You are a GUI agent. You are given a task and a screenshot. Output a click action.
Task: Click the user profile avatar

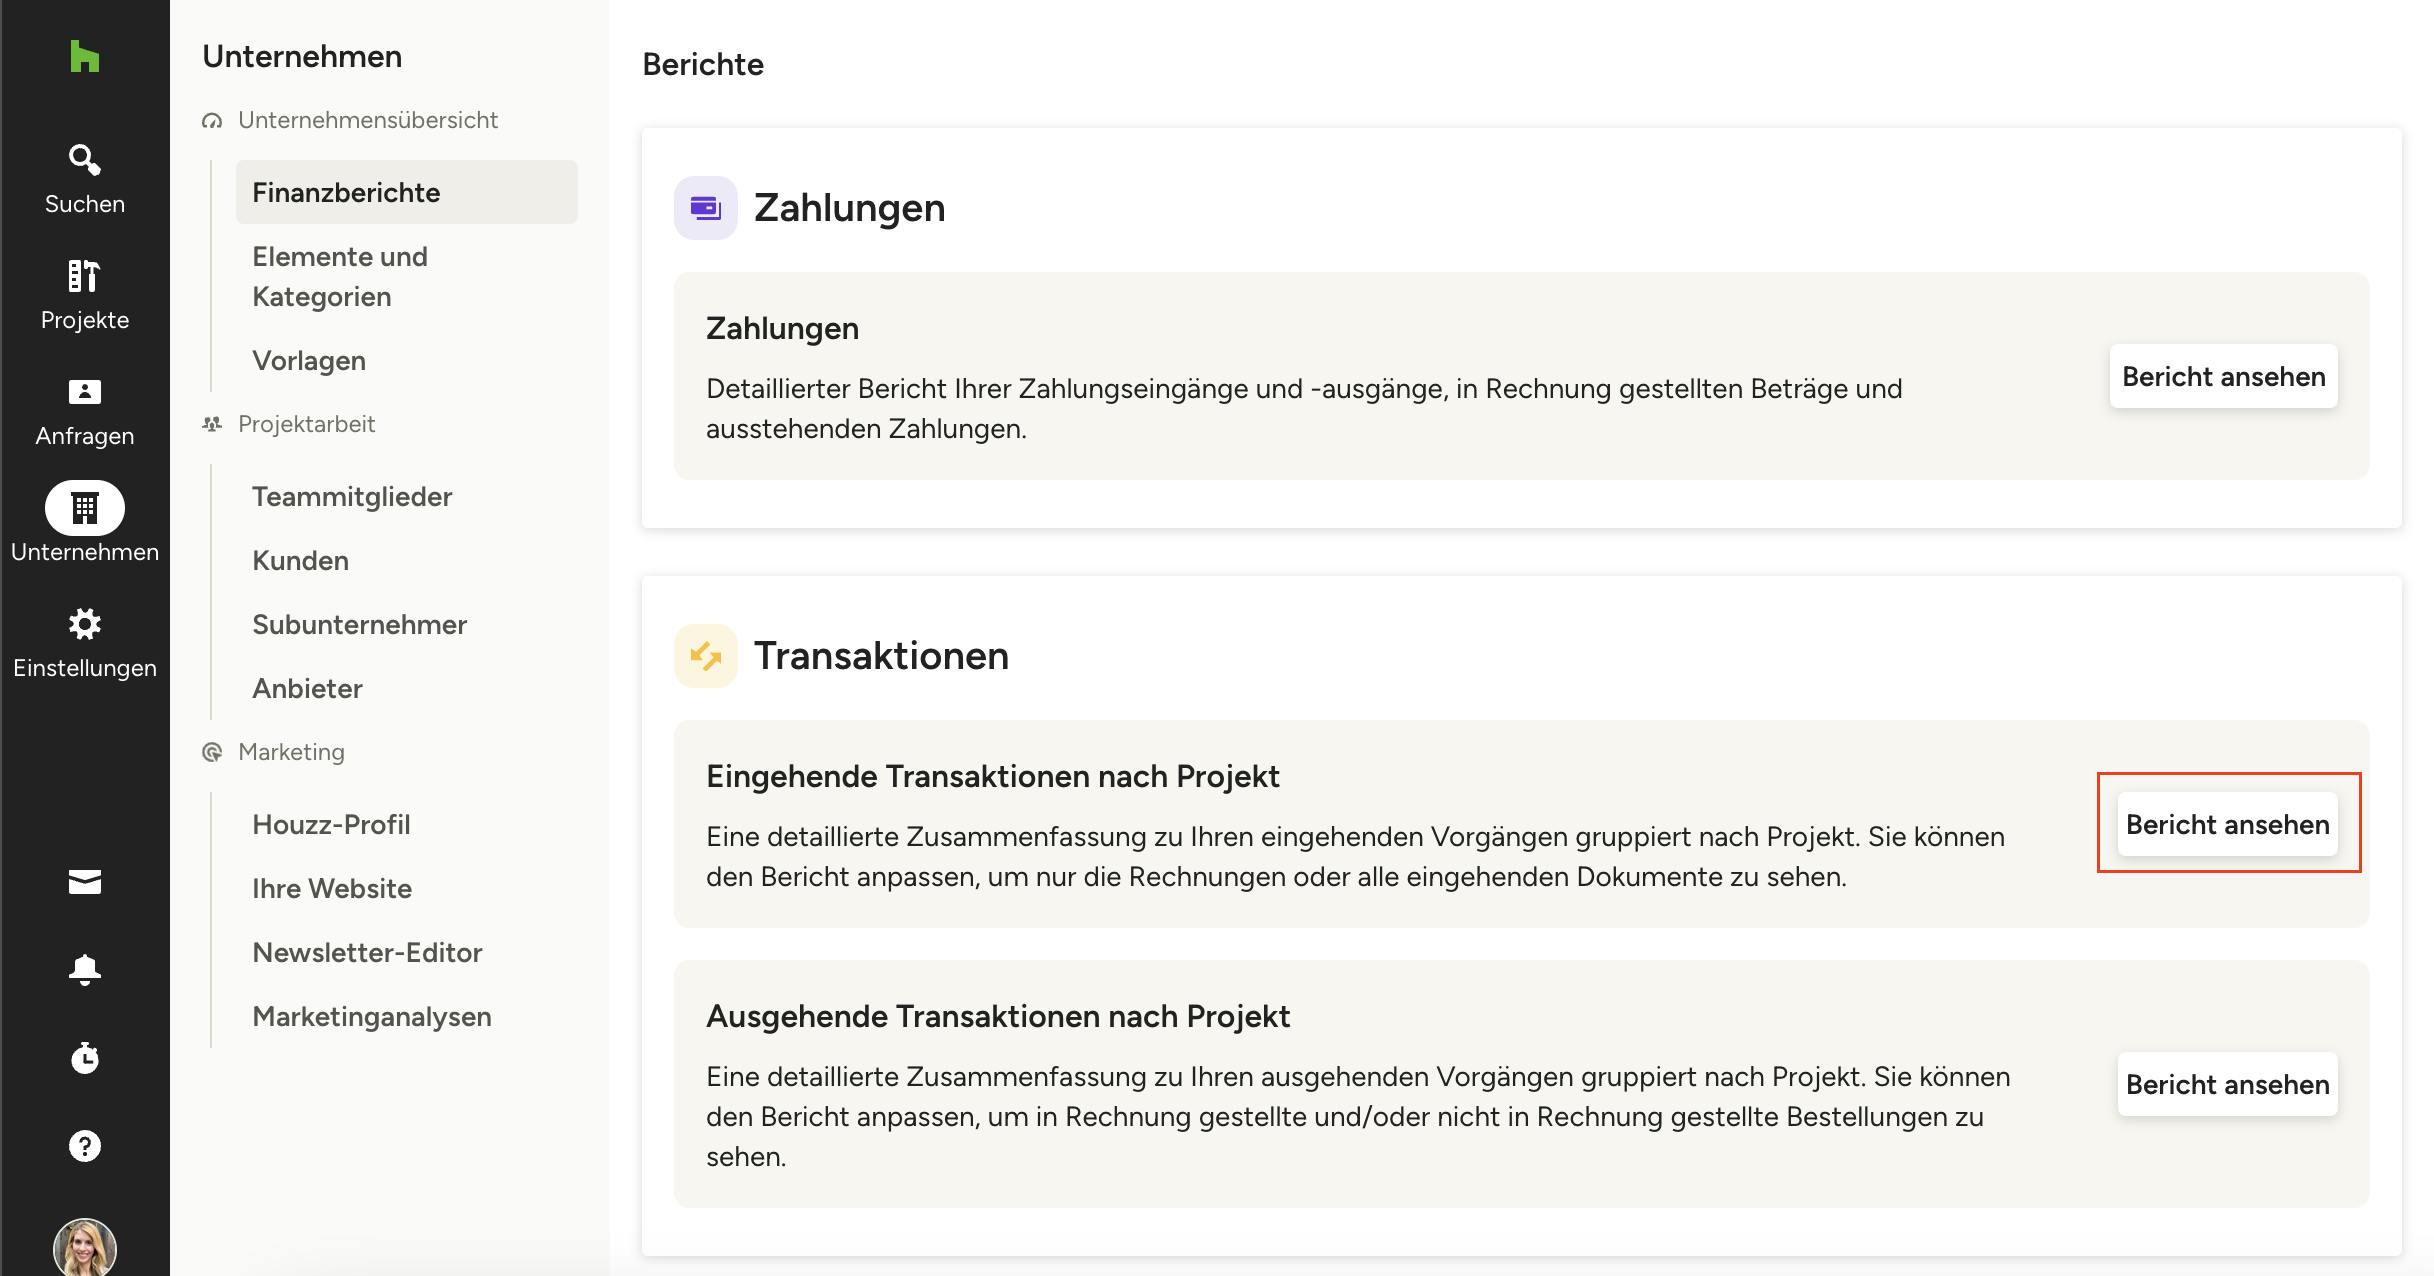pos(85,1247)
